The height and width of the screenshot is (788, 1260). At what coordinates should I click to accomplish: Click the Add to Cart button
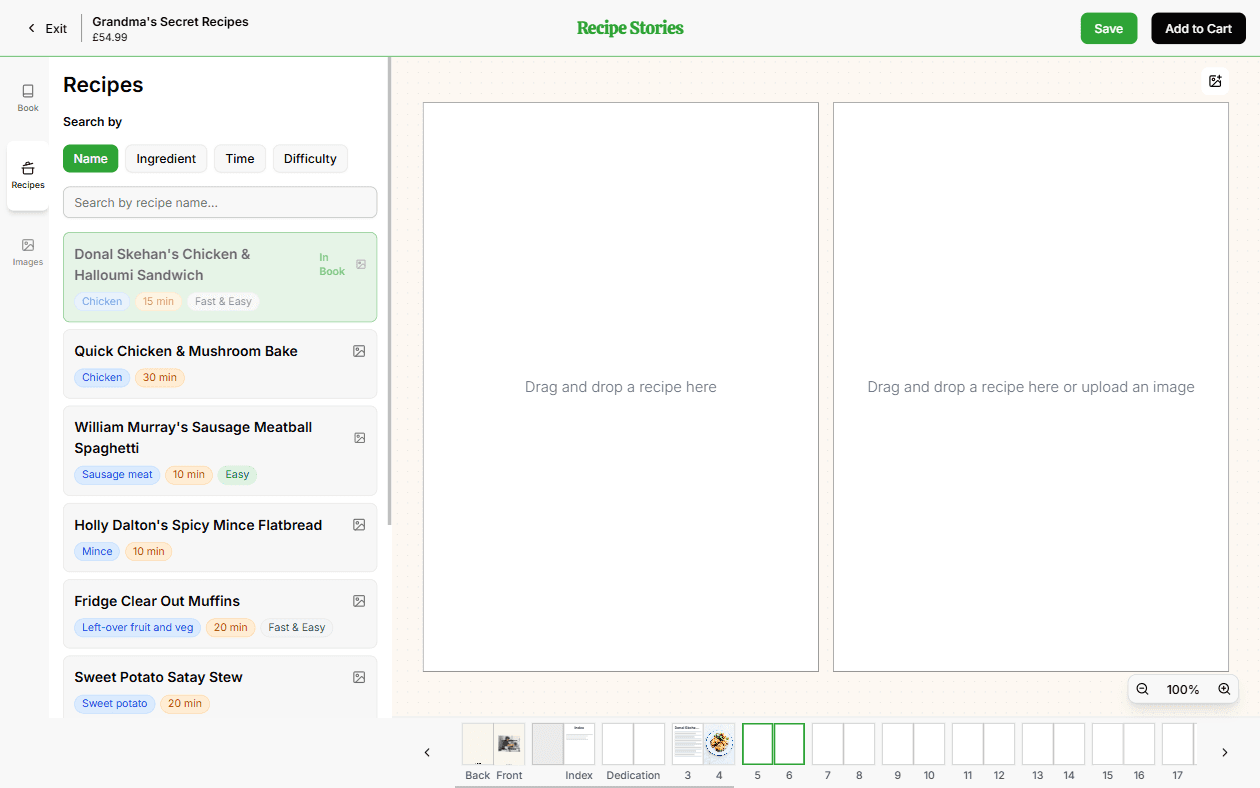(1198, 28)
